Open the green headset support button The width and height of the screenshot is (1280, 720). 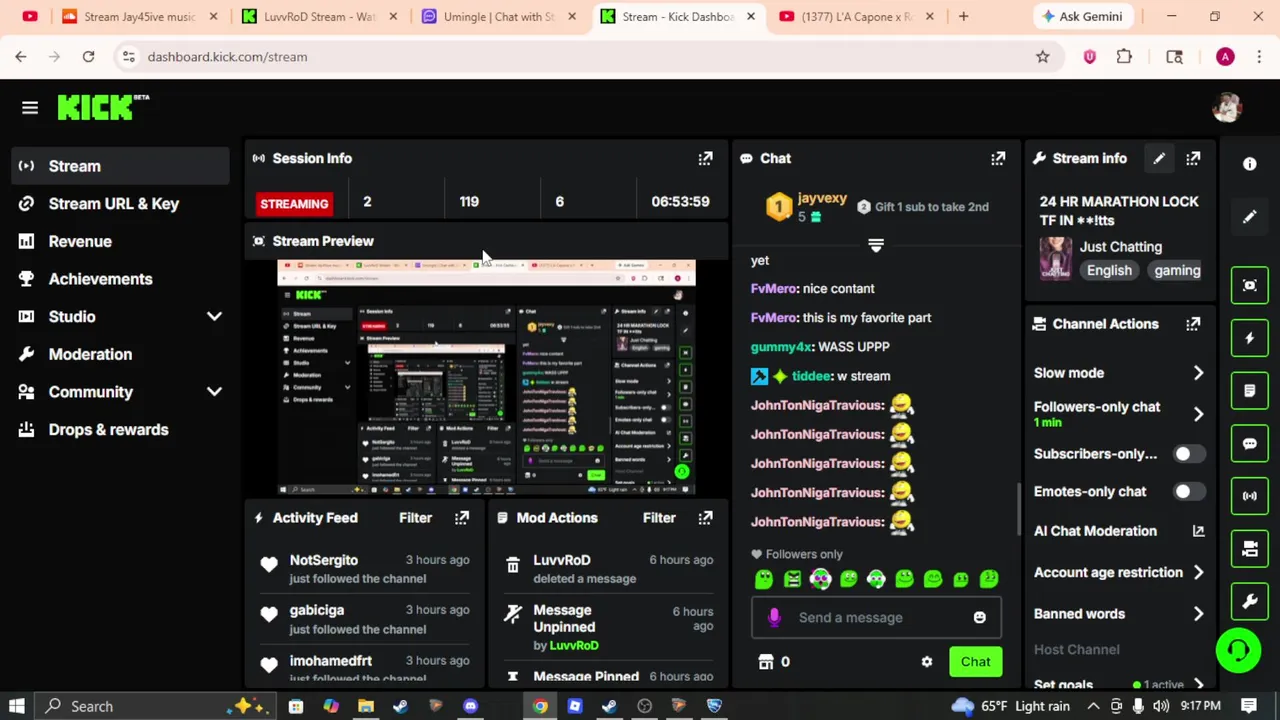(x=1239, y=651)
